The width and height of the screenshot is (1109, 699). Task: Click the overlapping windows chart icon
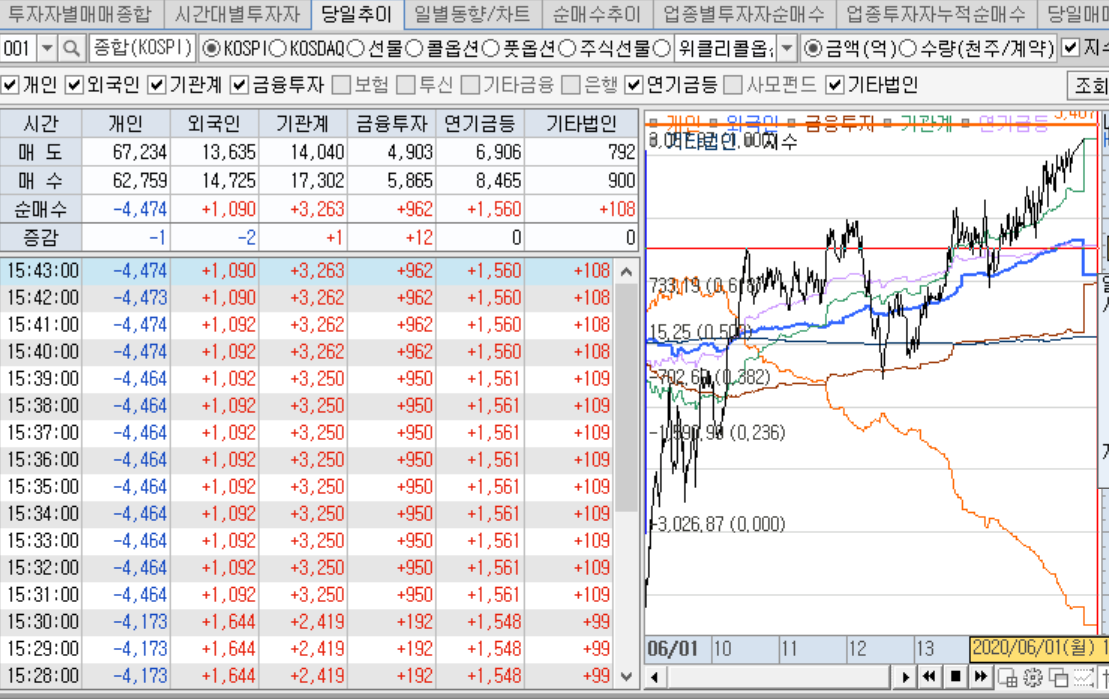pyautogui.click(x=1058, y=677)
